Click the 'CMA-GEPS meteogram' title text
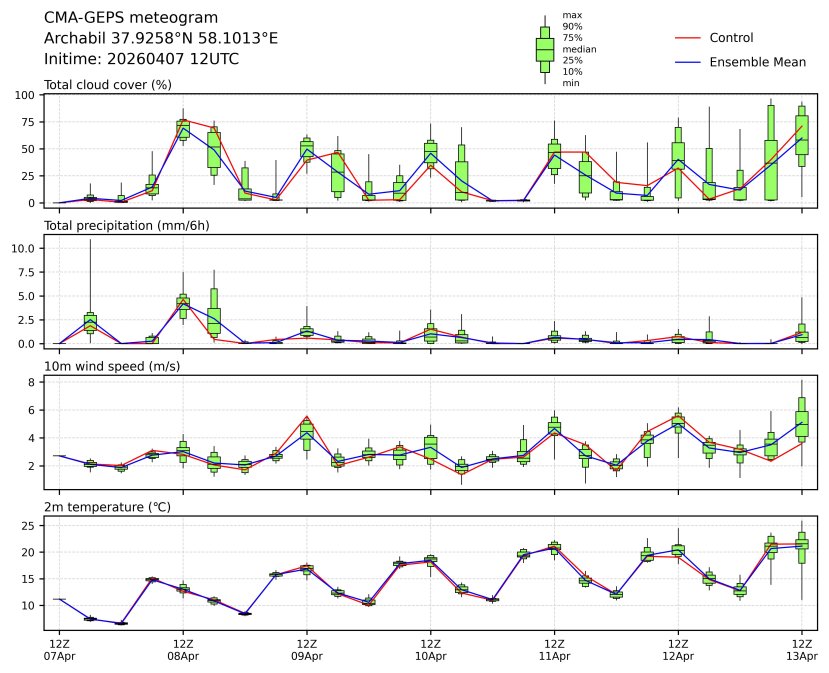This screenshot has height=673, width=829. tap(131, 17)
